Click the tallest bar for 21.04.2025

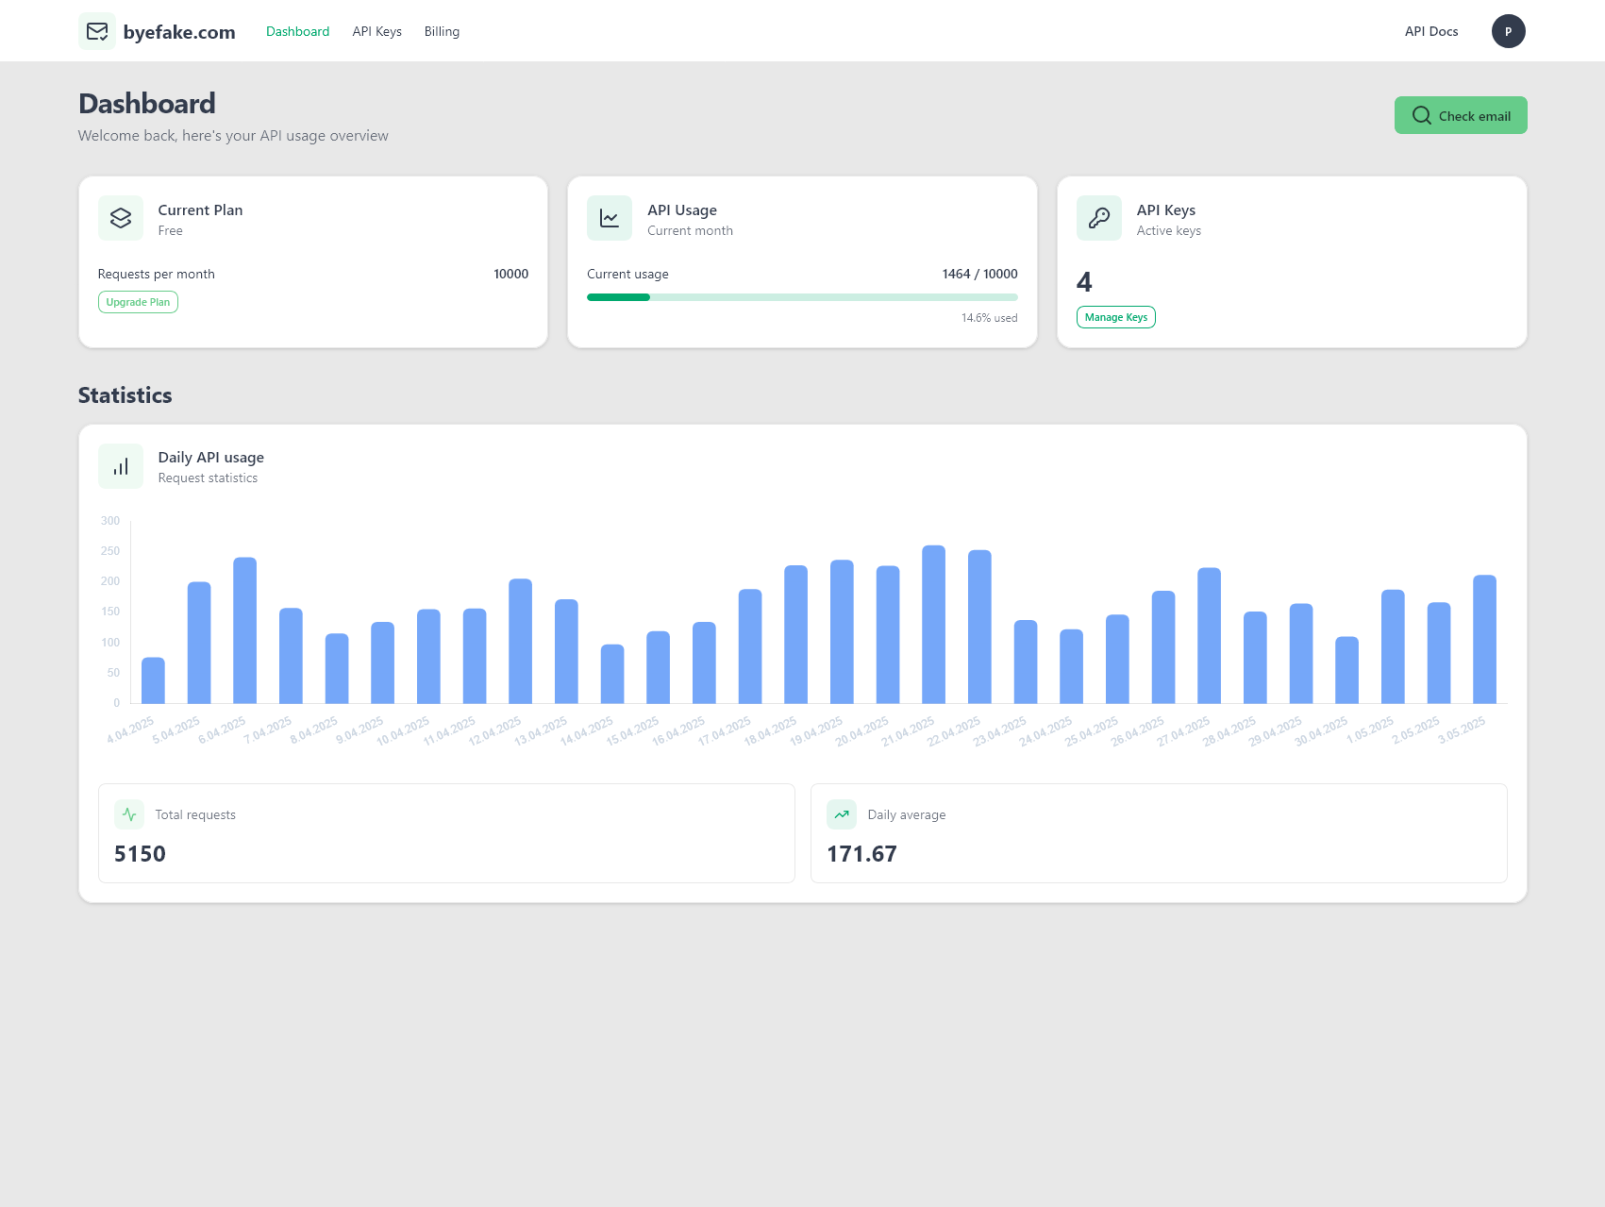pos(934,625)
